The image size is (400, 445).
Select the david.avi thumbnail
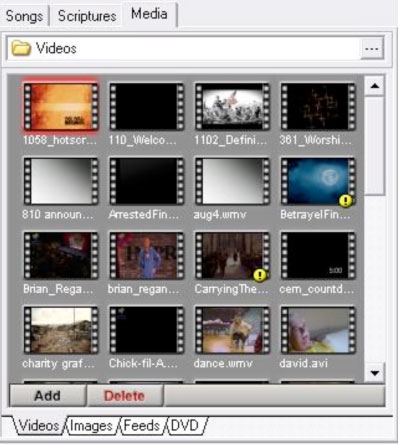(x=318, y=330)
